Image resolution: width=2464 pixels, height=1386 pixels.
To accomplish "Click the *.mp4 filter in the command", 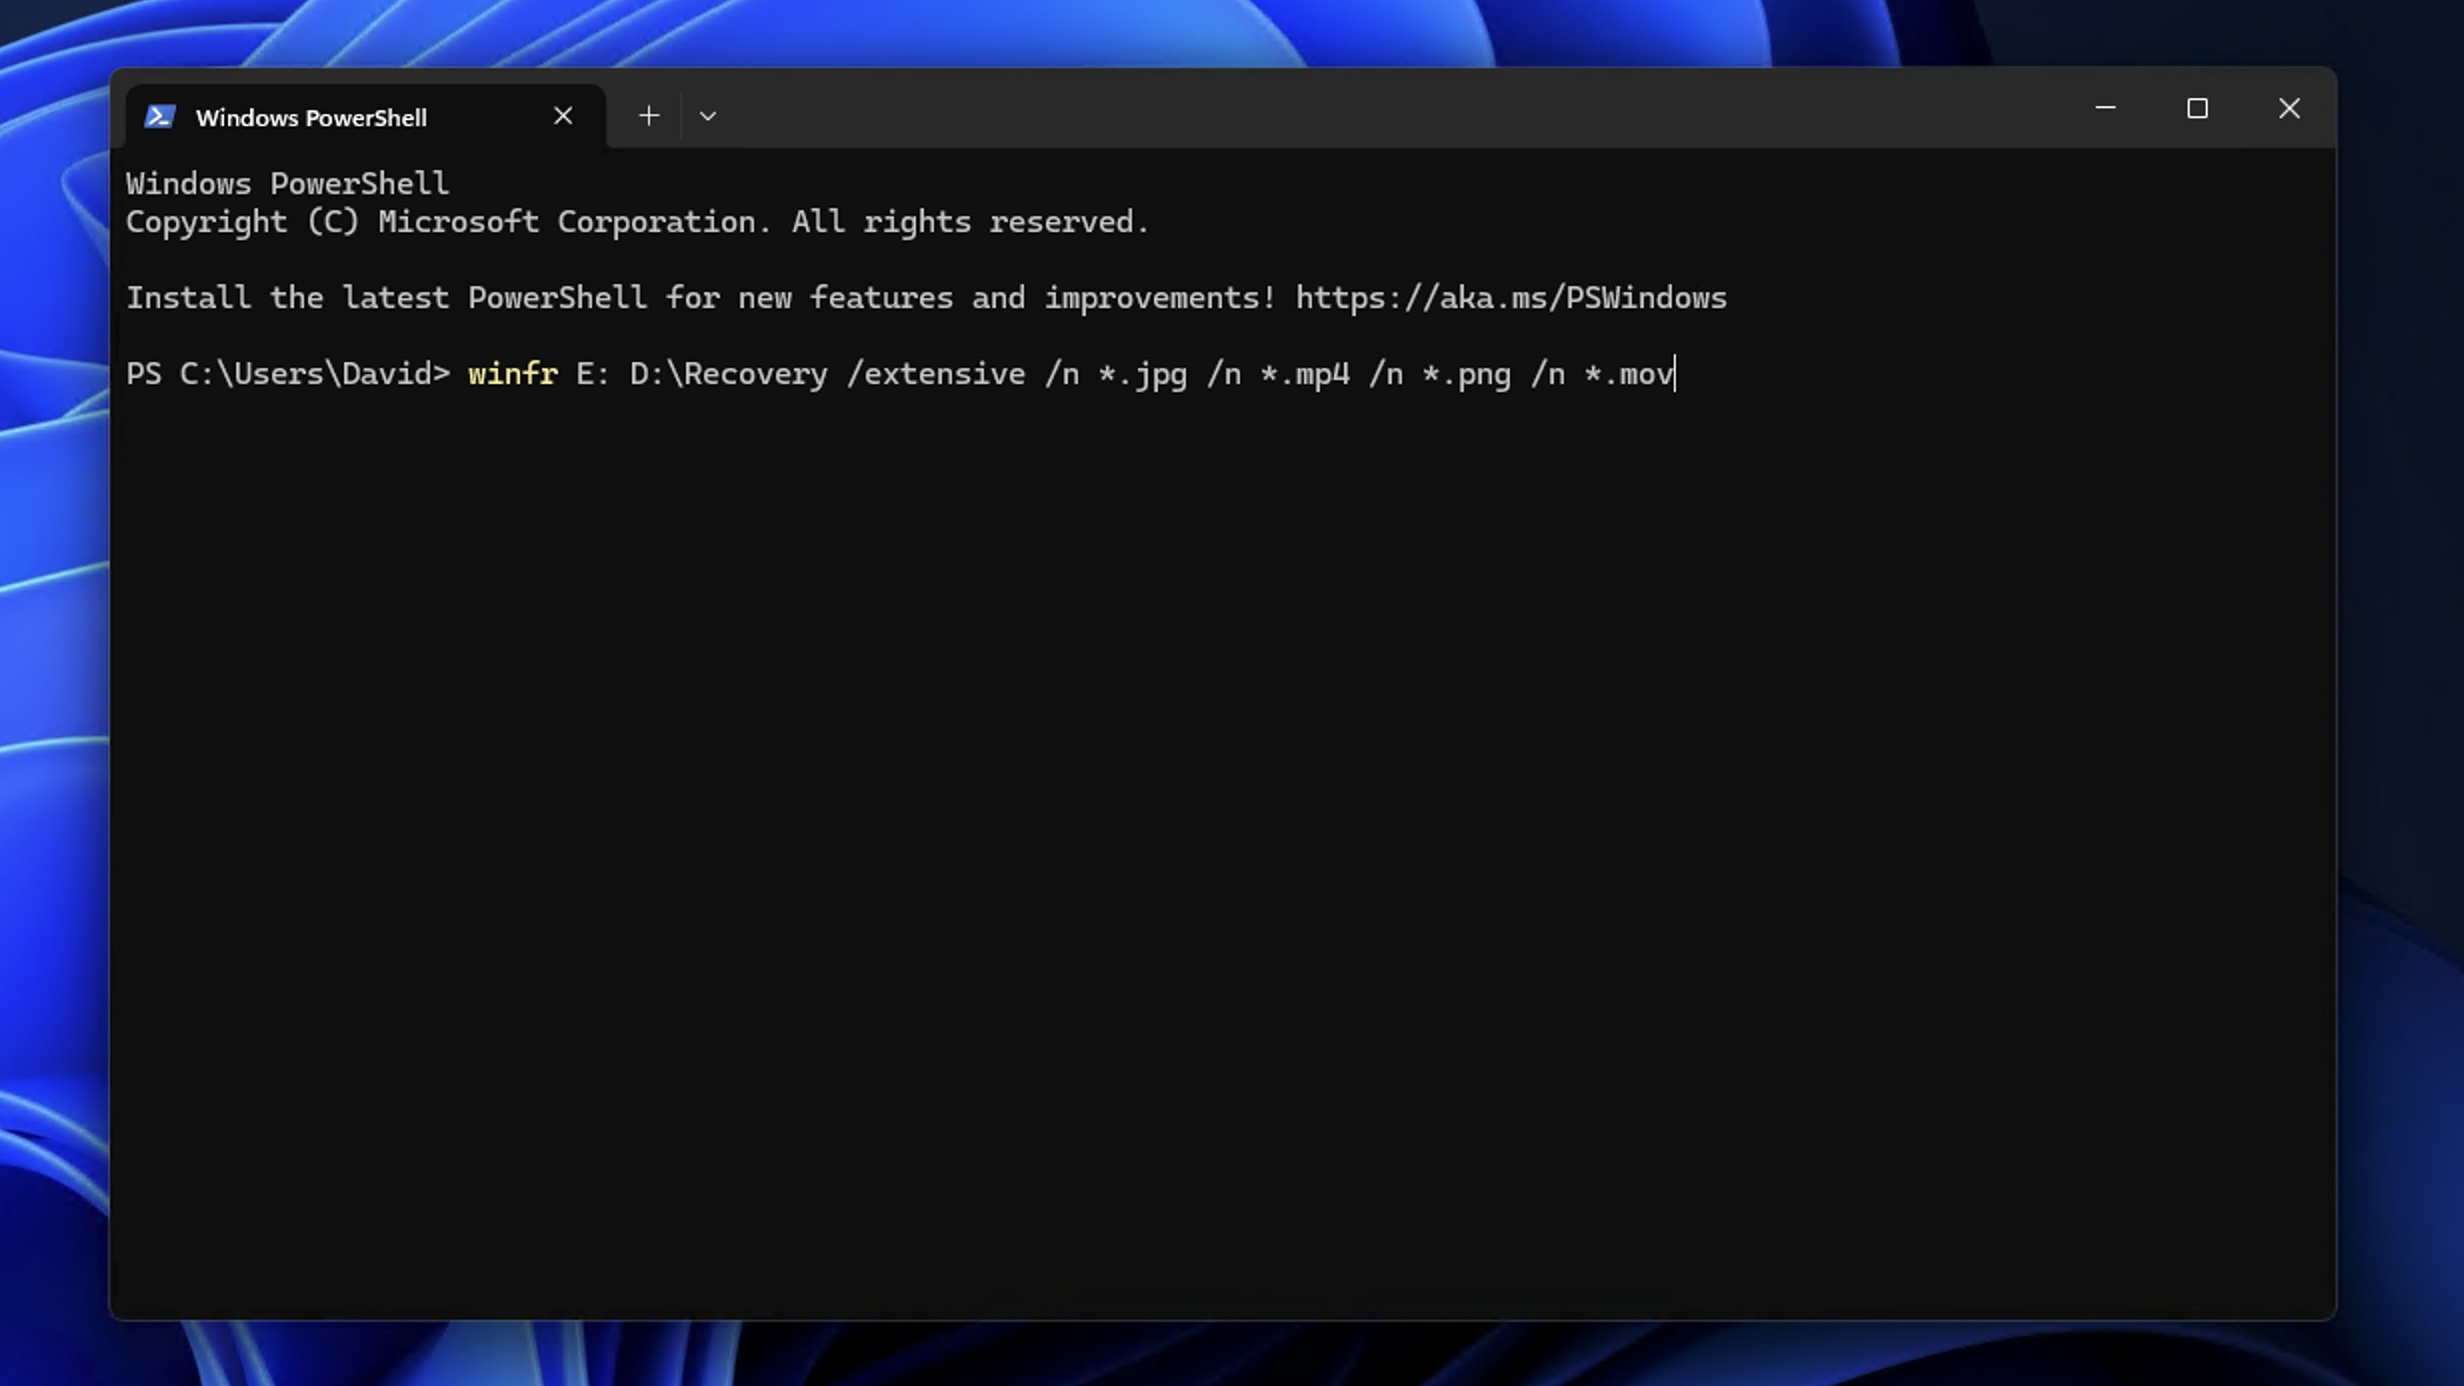I will pos(1304,374).
